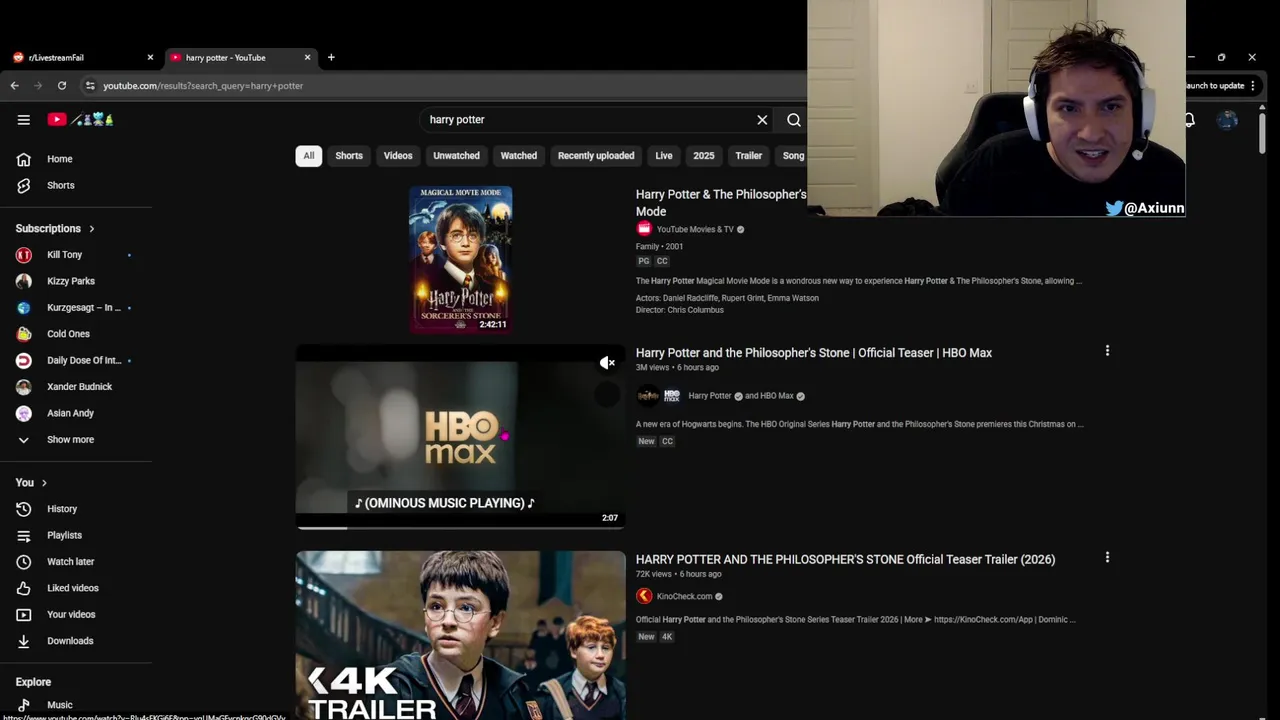The image size is (1280, 720).
Task: Select the All filter chip
Action: pos(309,156)
